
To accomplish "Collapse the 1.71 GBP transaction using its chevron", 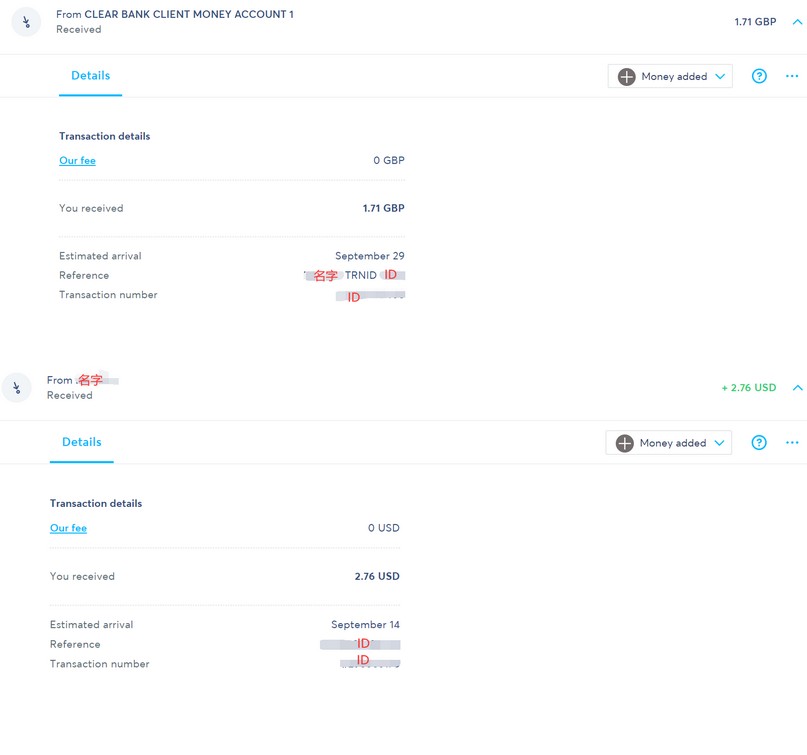I will click(797, 21).
